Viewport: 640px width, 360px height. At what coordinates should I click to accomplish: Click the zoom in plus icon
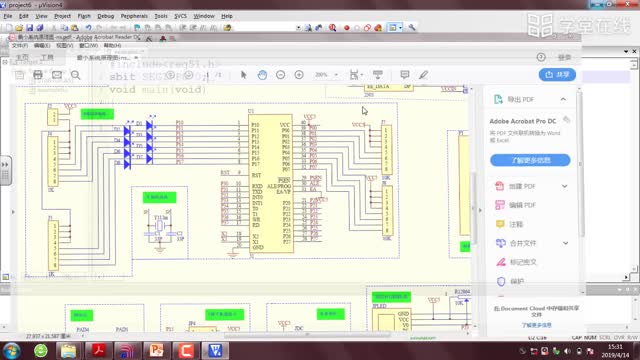(299, 75)
